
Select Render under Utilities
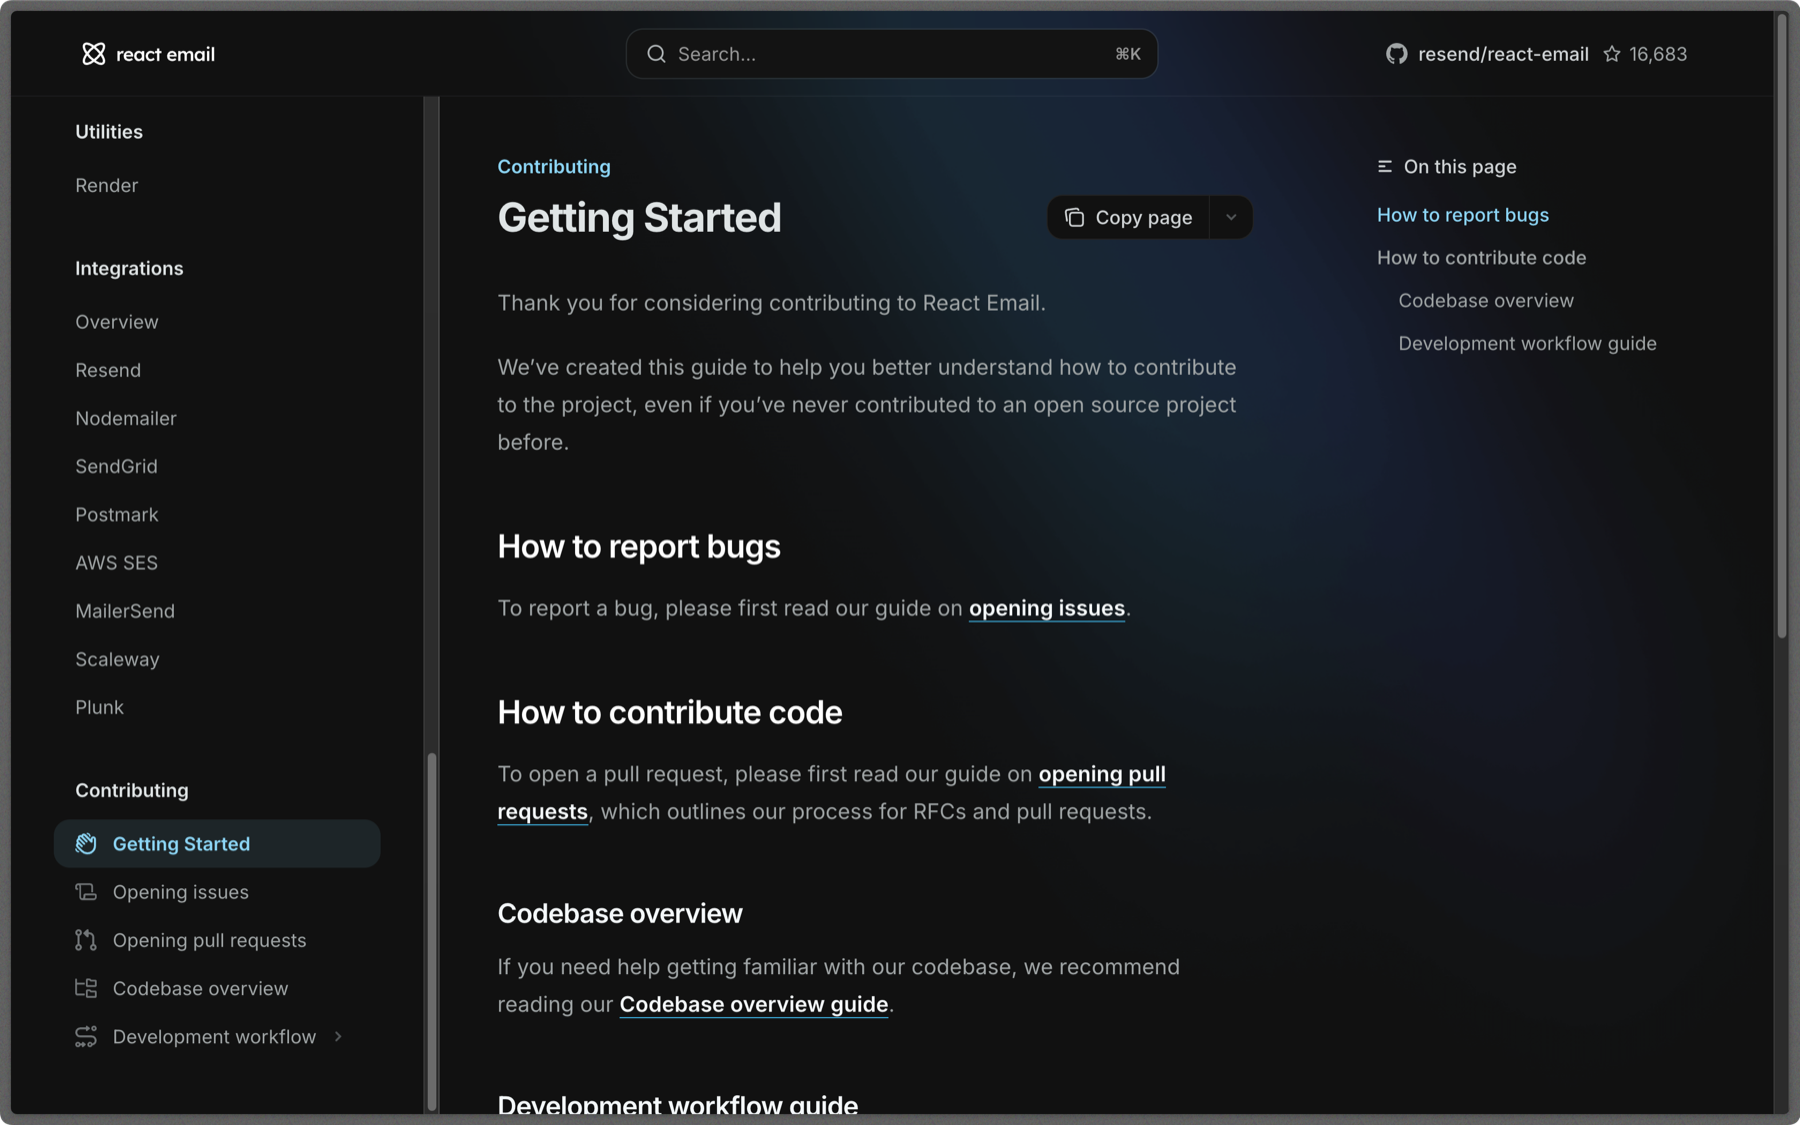click(107, 186)
